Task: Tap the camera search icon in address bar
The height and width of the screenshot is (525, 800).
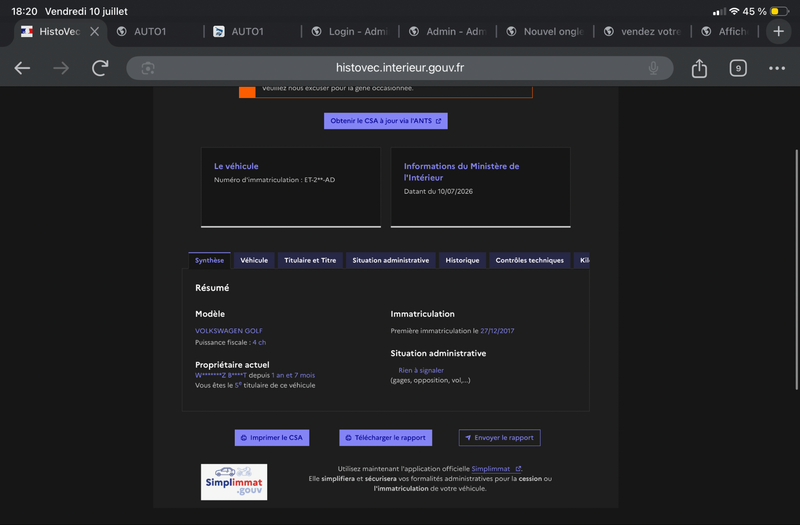Action: pyautogui.click(x=148, y=68)
